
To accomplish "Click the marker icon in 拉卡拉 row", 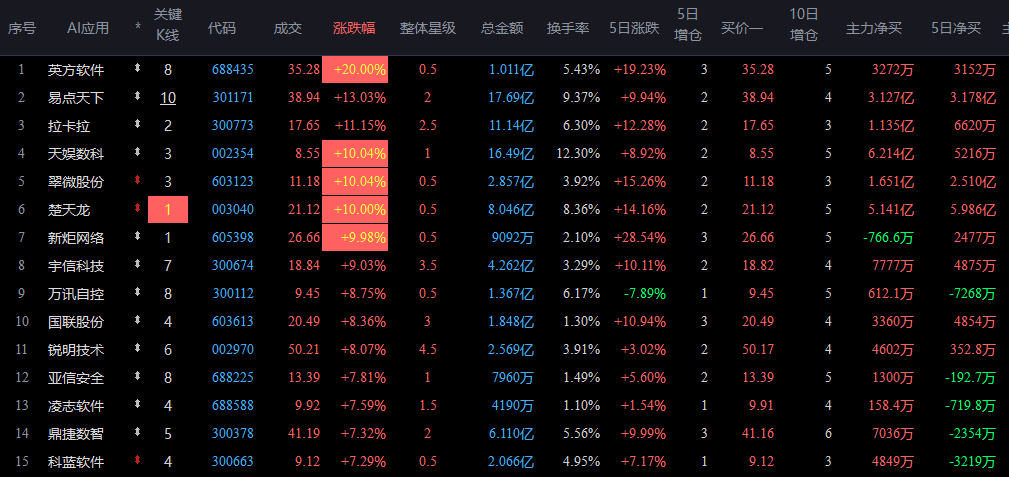I will 137,124.
